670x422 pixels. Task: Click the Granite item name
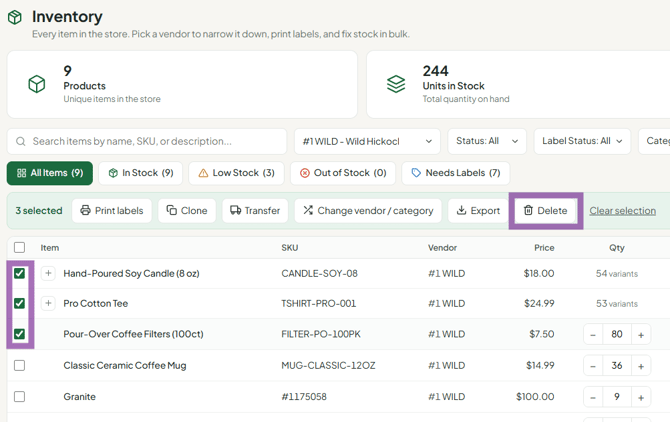(x=79, y=397)
